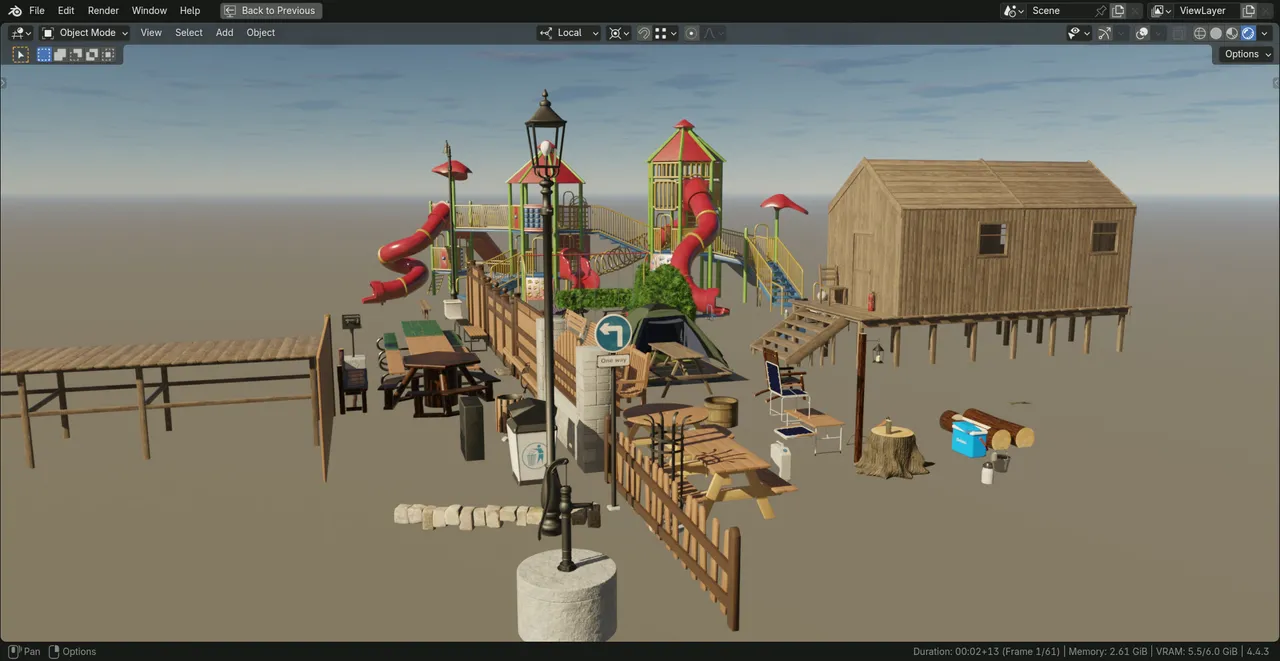Choose the intersect selection mode icon
The image size is (1280, 661).
pos(108,54)
